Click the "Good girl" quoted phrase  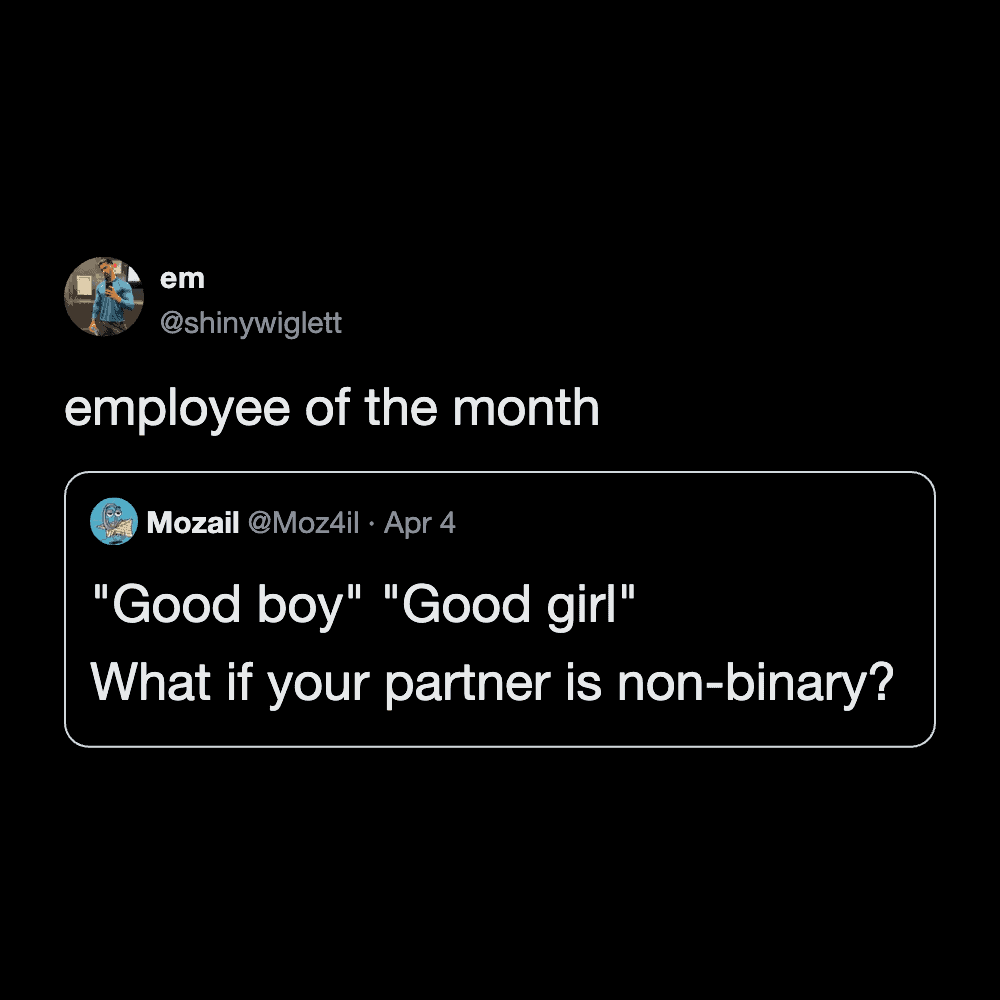click(x=509, y=605)
